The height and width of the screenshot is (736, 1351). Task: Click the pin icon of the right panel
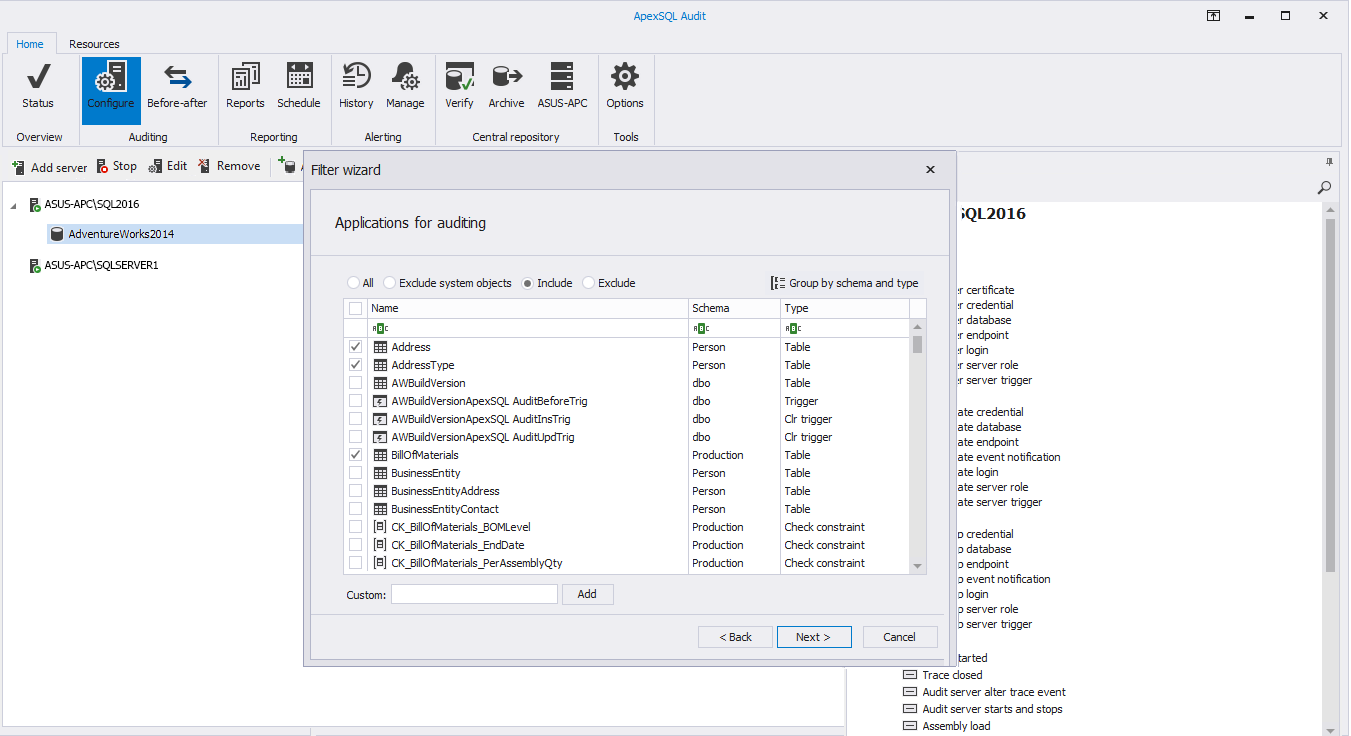1330,161
